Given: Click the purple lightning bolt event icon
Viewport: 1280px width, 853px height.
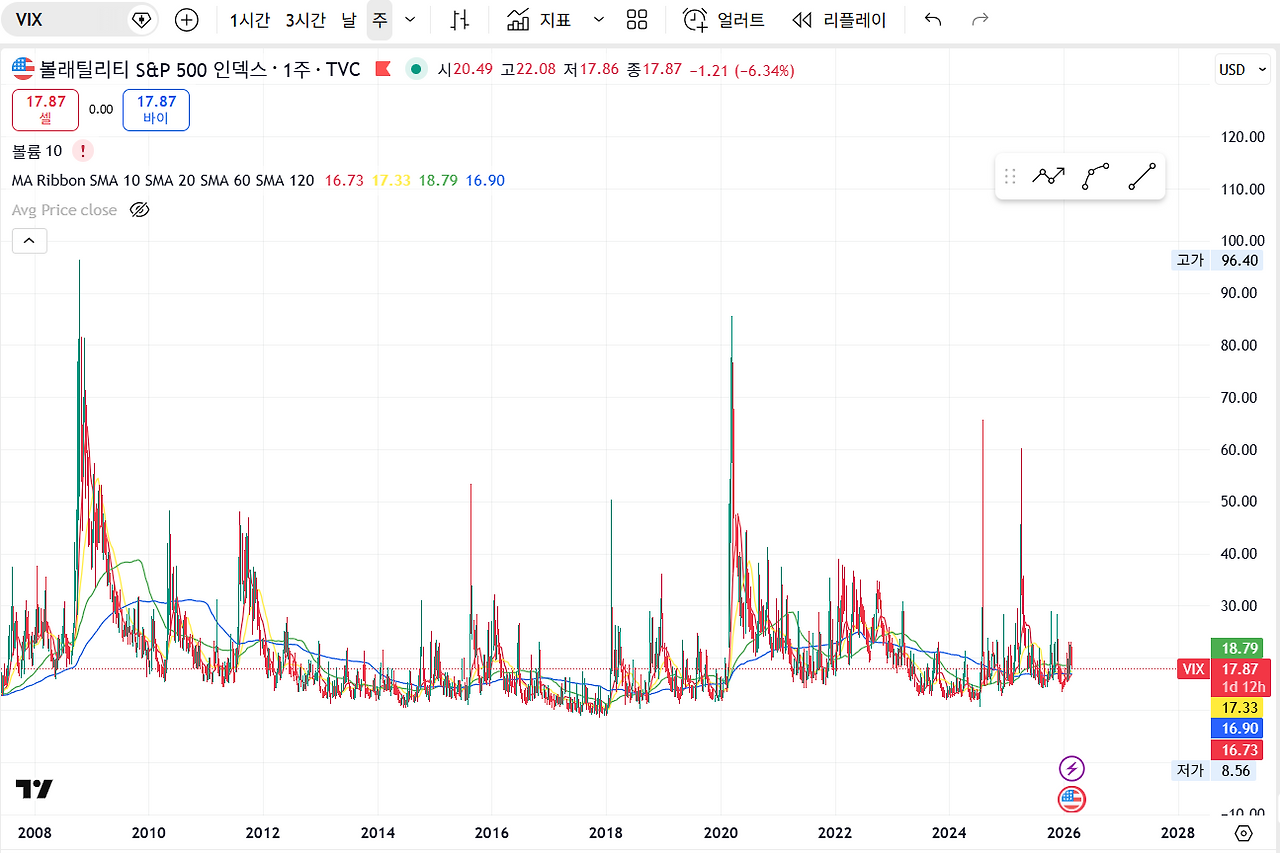Looking at the screenshot, I should tap(1072, 768).
